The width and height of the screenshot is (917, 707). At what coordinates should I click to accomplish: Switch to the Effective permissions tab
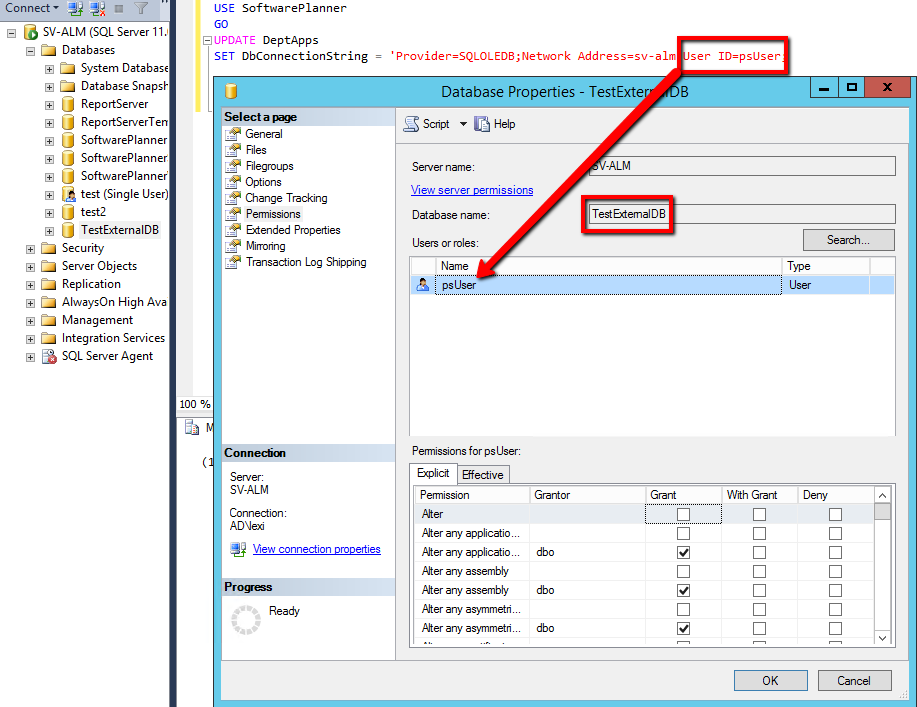[483, 474]
